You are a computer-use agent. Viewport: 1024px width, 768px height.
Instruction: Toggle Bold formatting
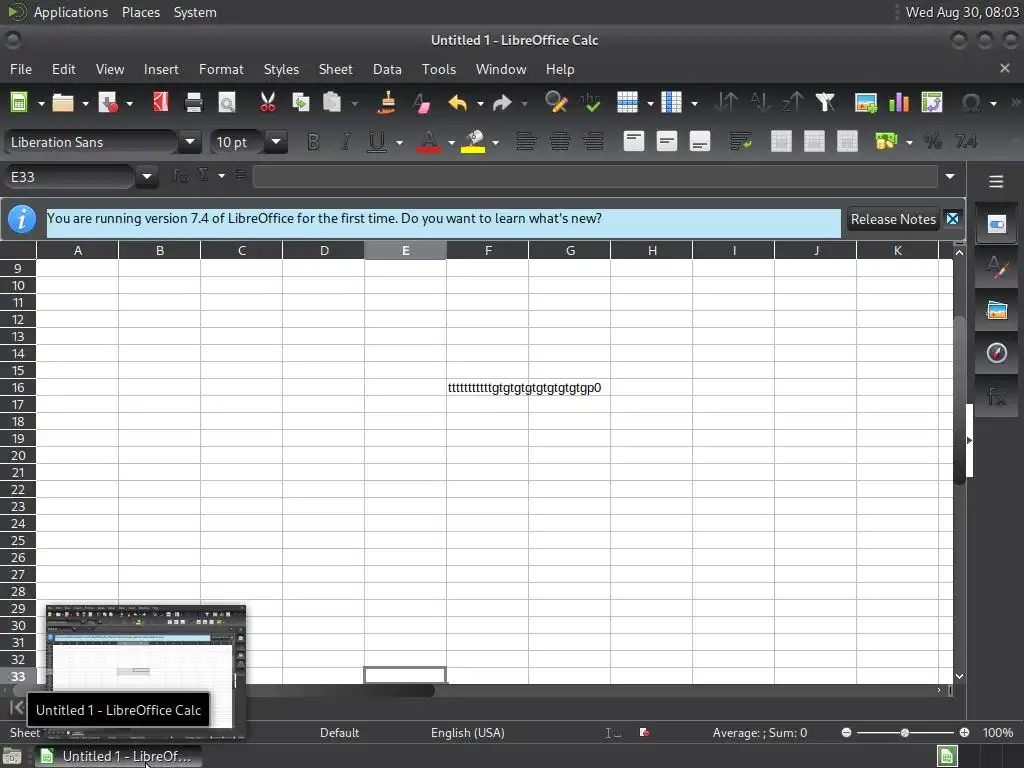point(313,142)
